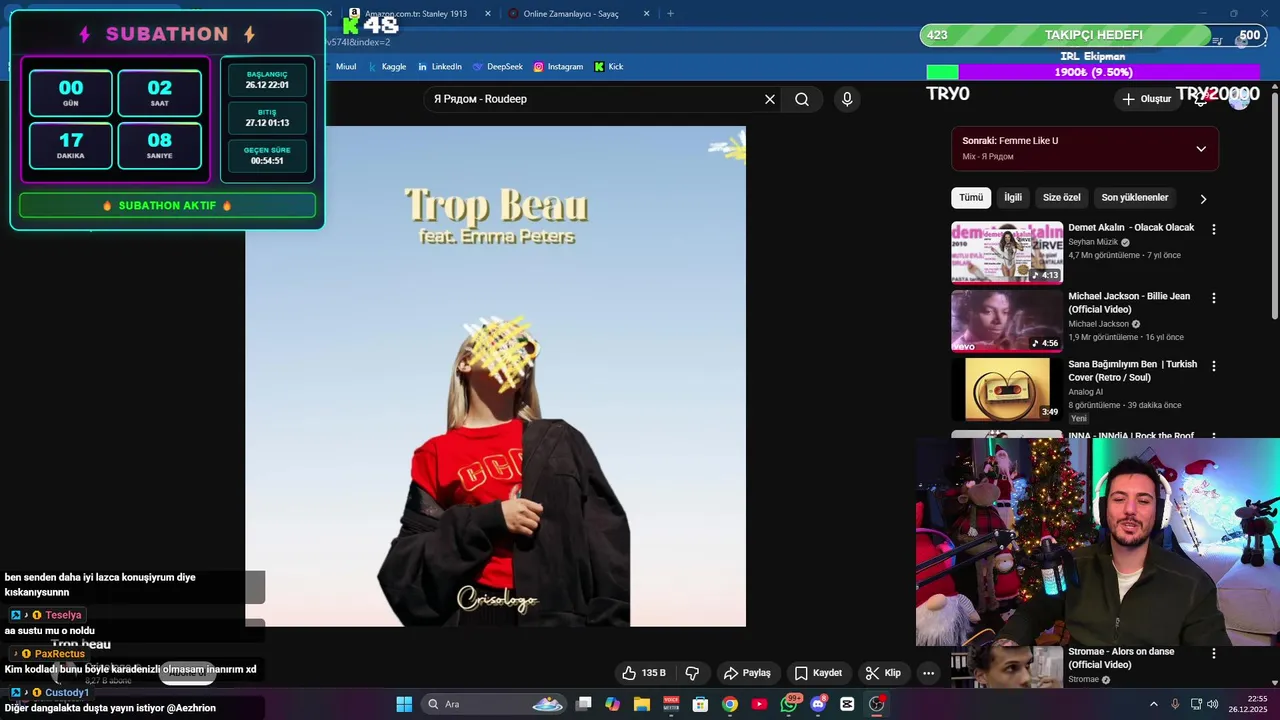The image size is (1280, 720).
Task: Launch Copilot from the taskbar
Action: (613, 704)
